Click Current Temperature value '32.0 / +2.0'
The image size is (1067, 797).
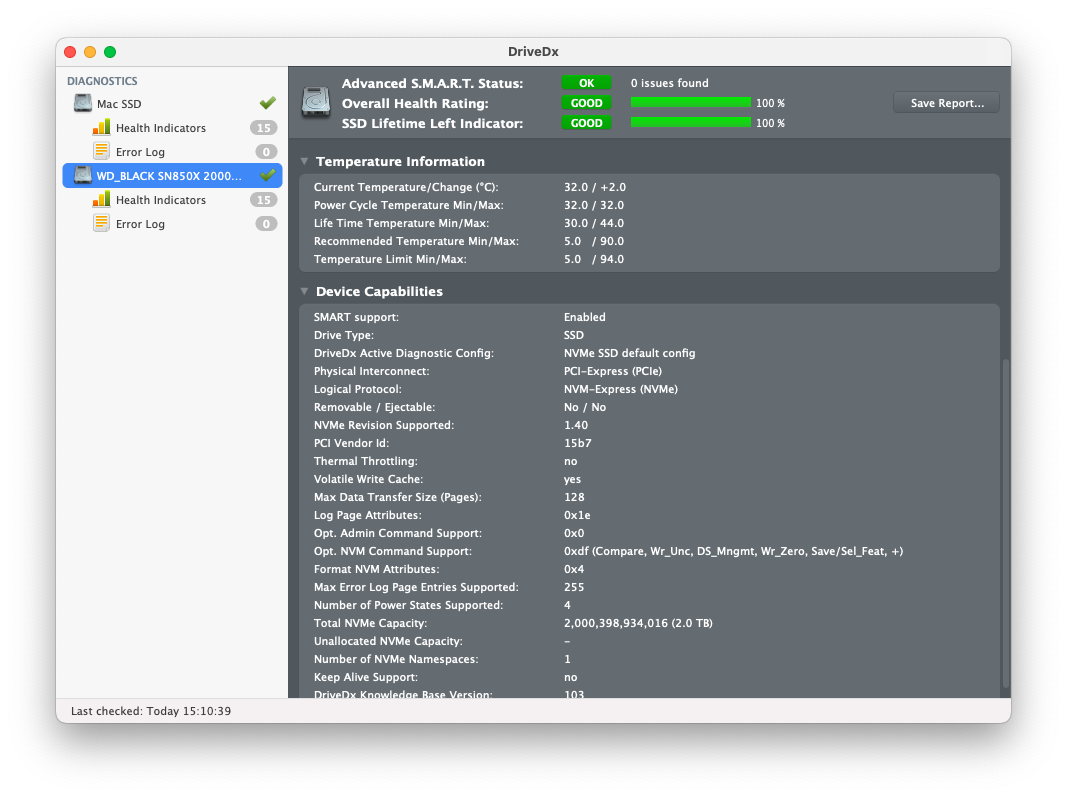[x=594, y=187]
